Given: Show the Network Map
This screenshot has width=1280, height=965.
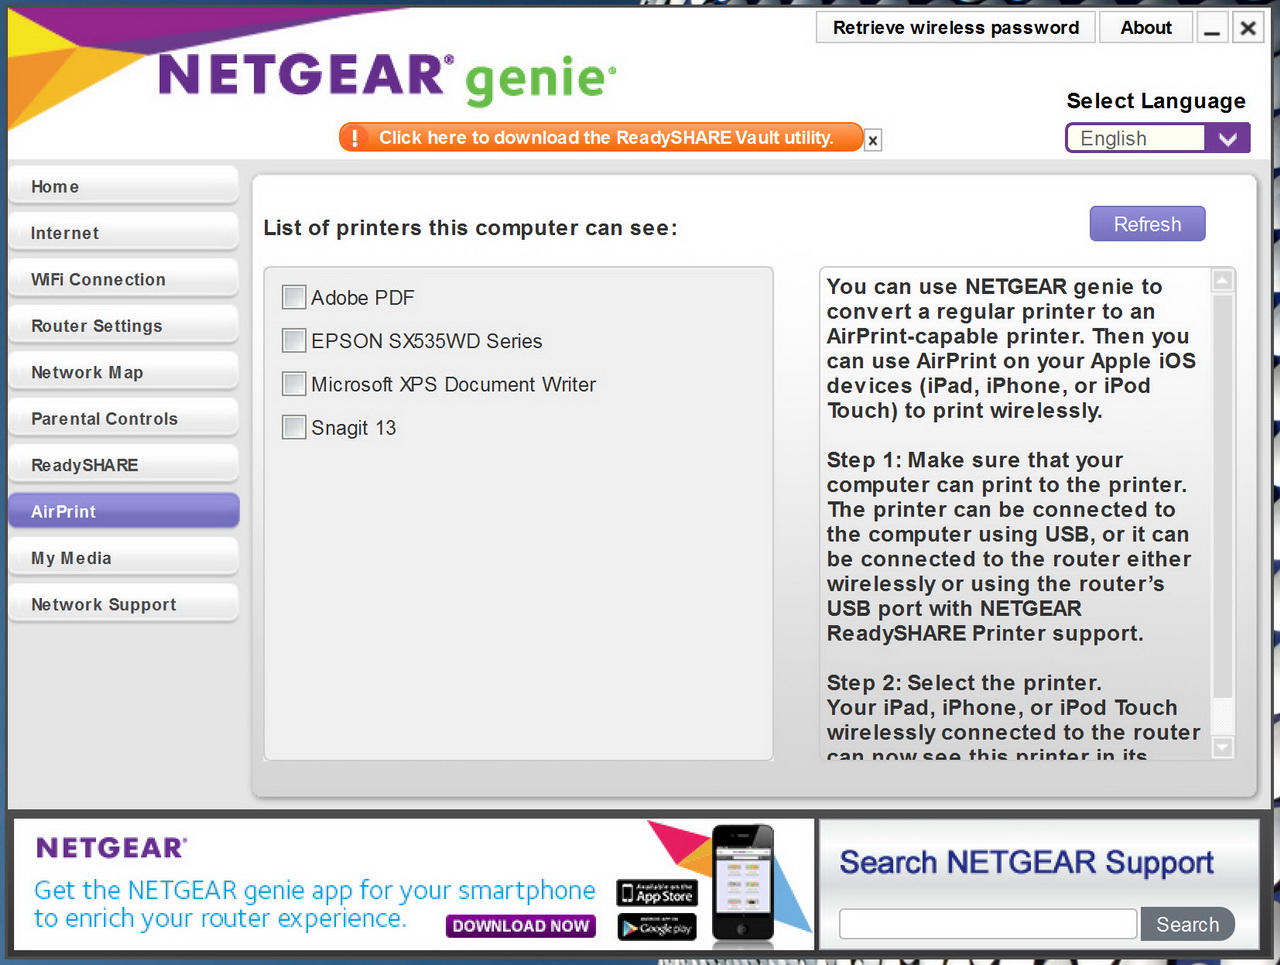Looking at the screenshot, I should [x=124, y=372].
